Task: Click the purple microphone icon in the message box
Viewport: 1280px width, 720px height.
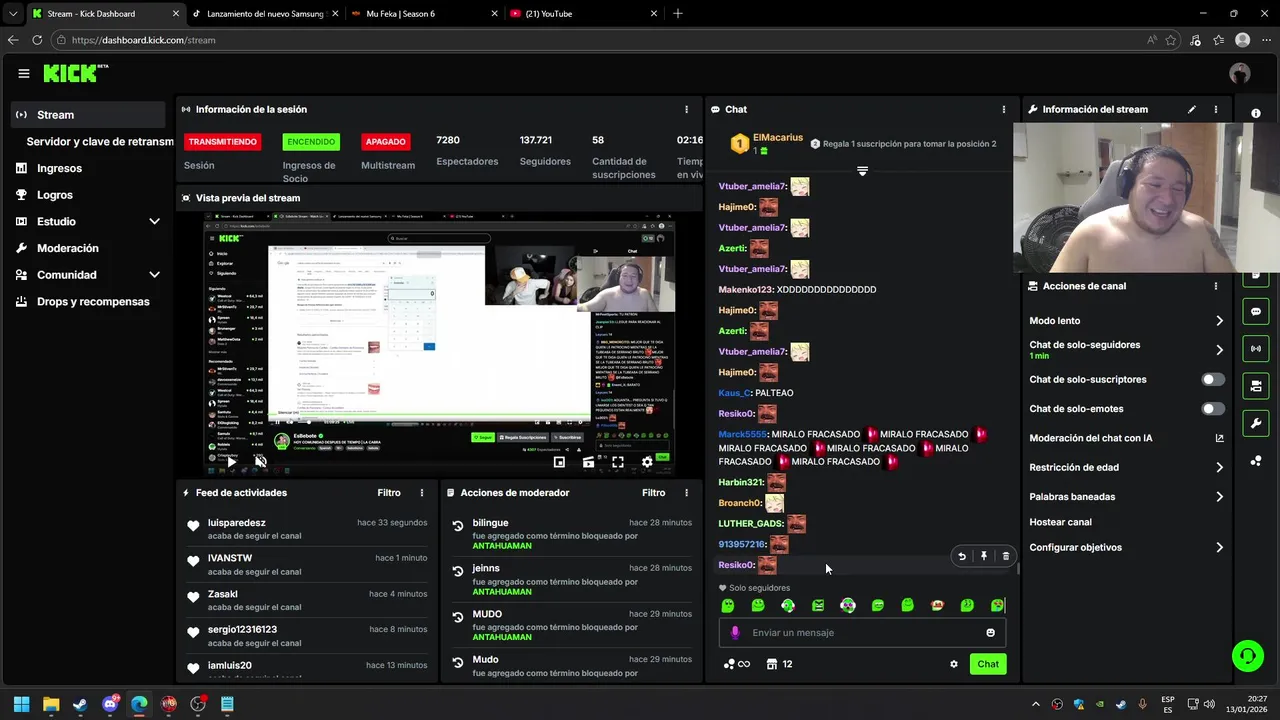Action: (735, 632)
